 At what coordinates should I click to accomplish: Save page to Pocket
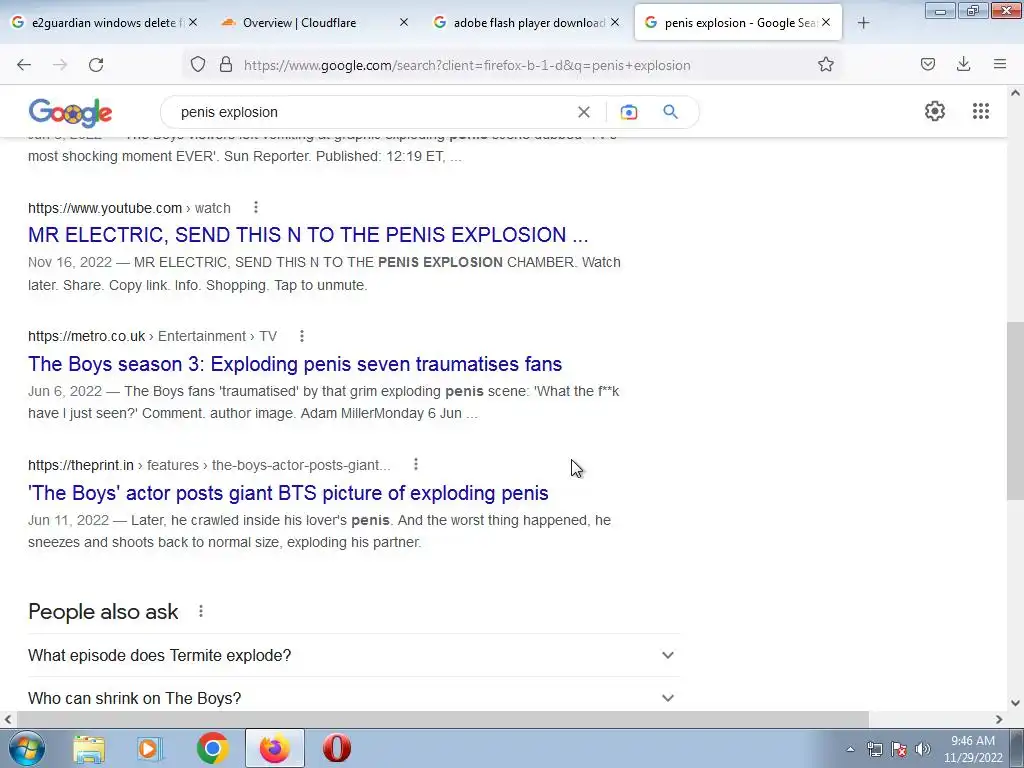click(x=927, y=64)
